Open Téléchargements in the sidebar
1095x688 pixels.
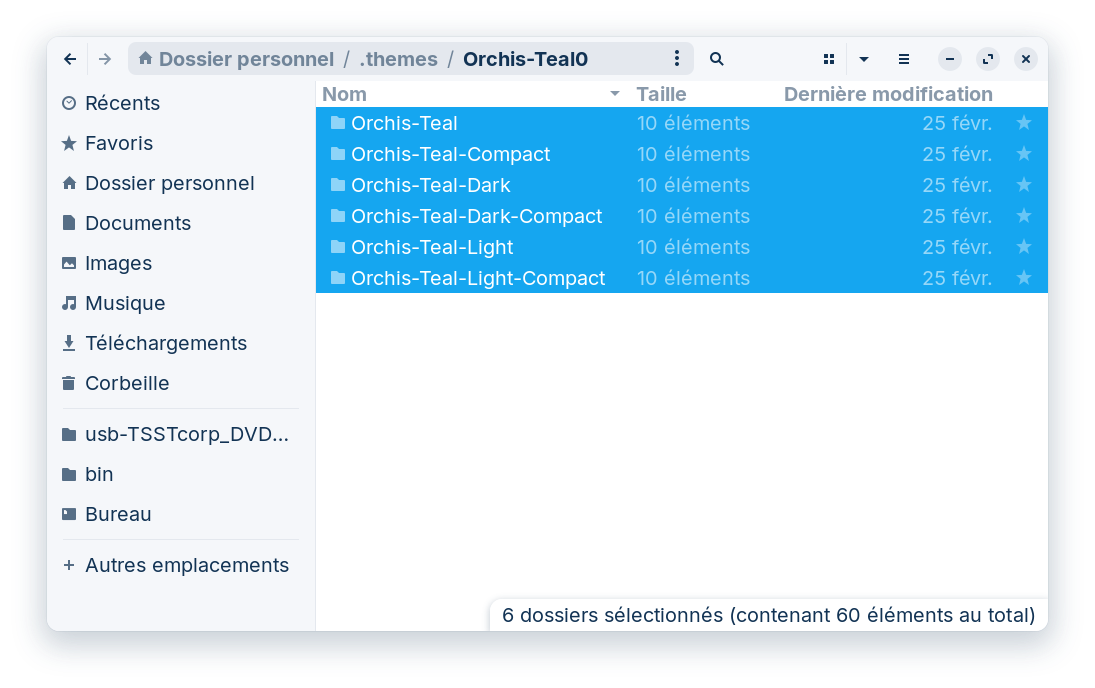click(x=165, y=343)
